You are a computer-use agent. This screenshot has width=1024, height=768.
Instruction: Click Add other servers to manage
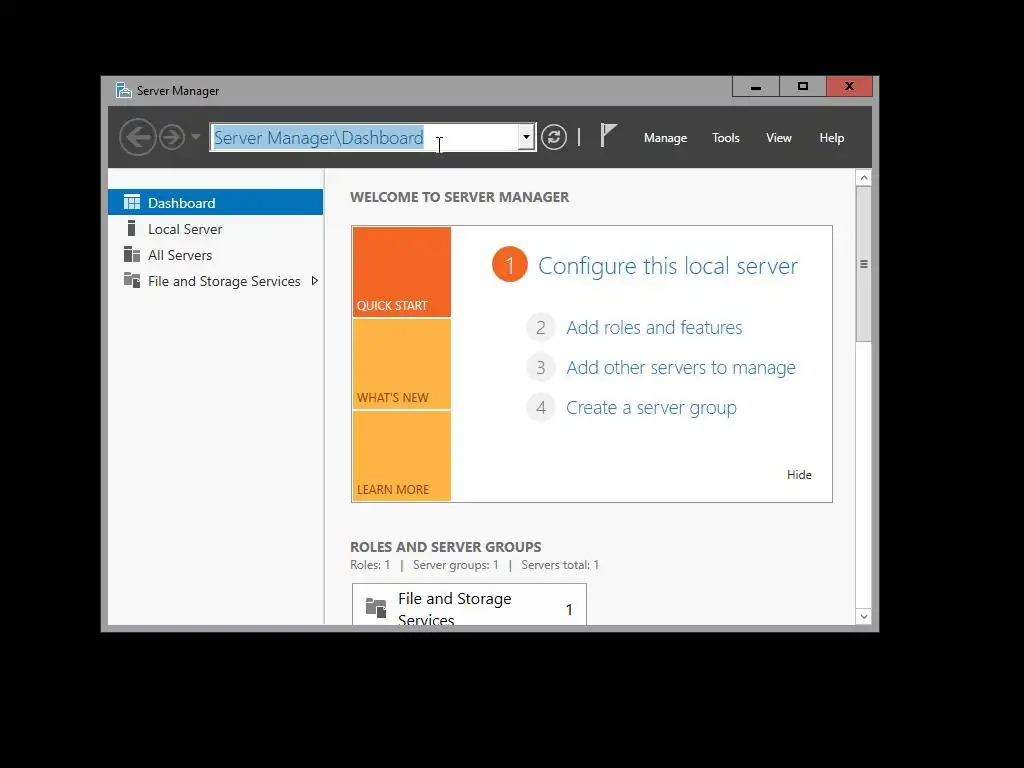pyautogui.click(x=680, y=368)
